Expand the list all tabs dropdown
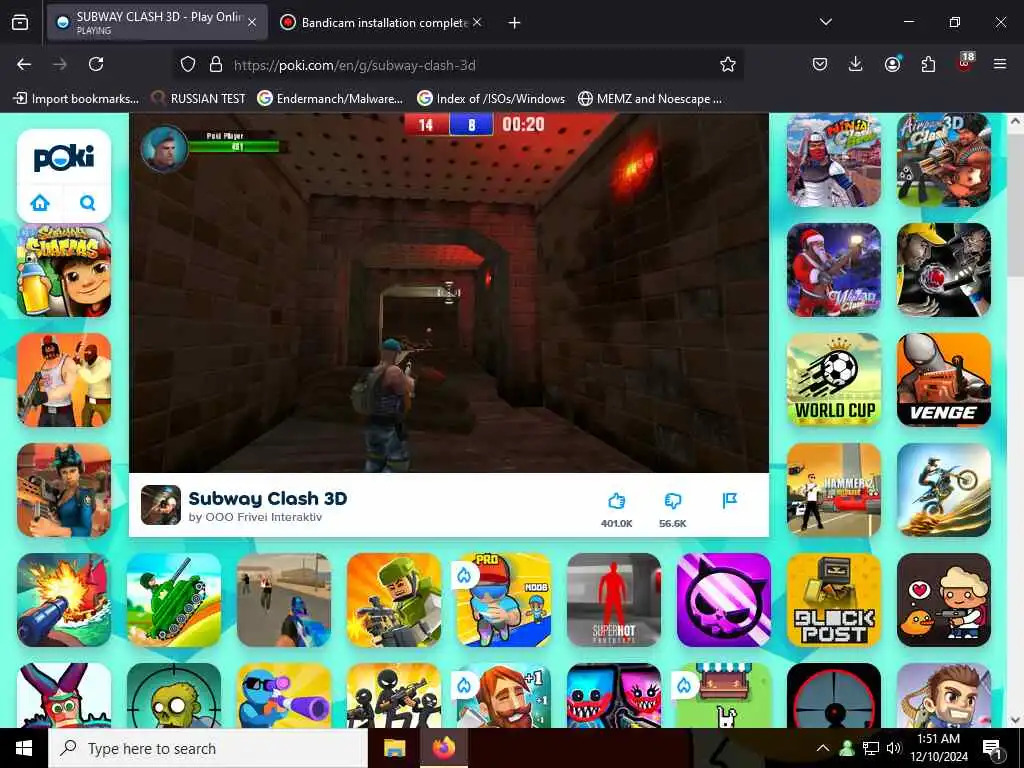 826,22
